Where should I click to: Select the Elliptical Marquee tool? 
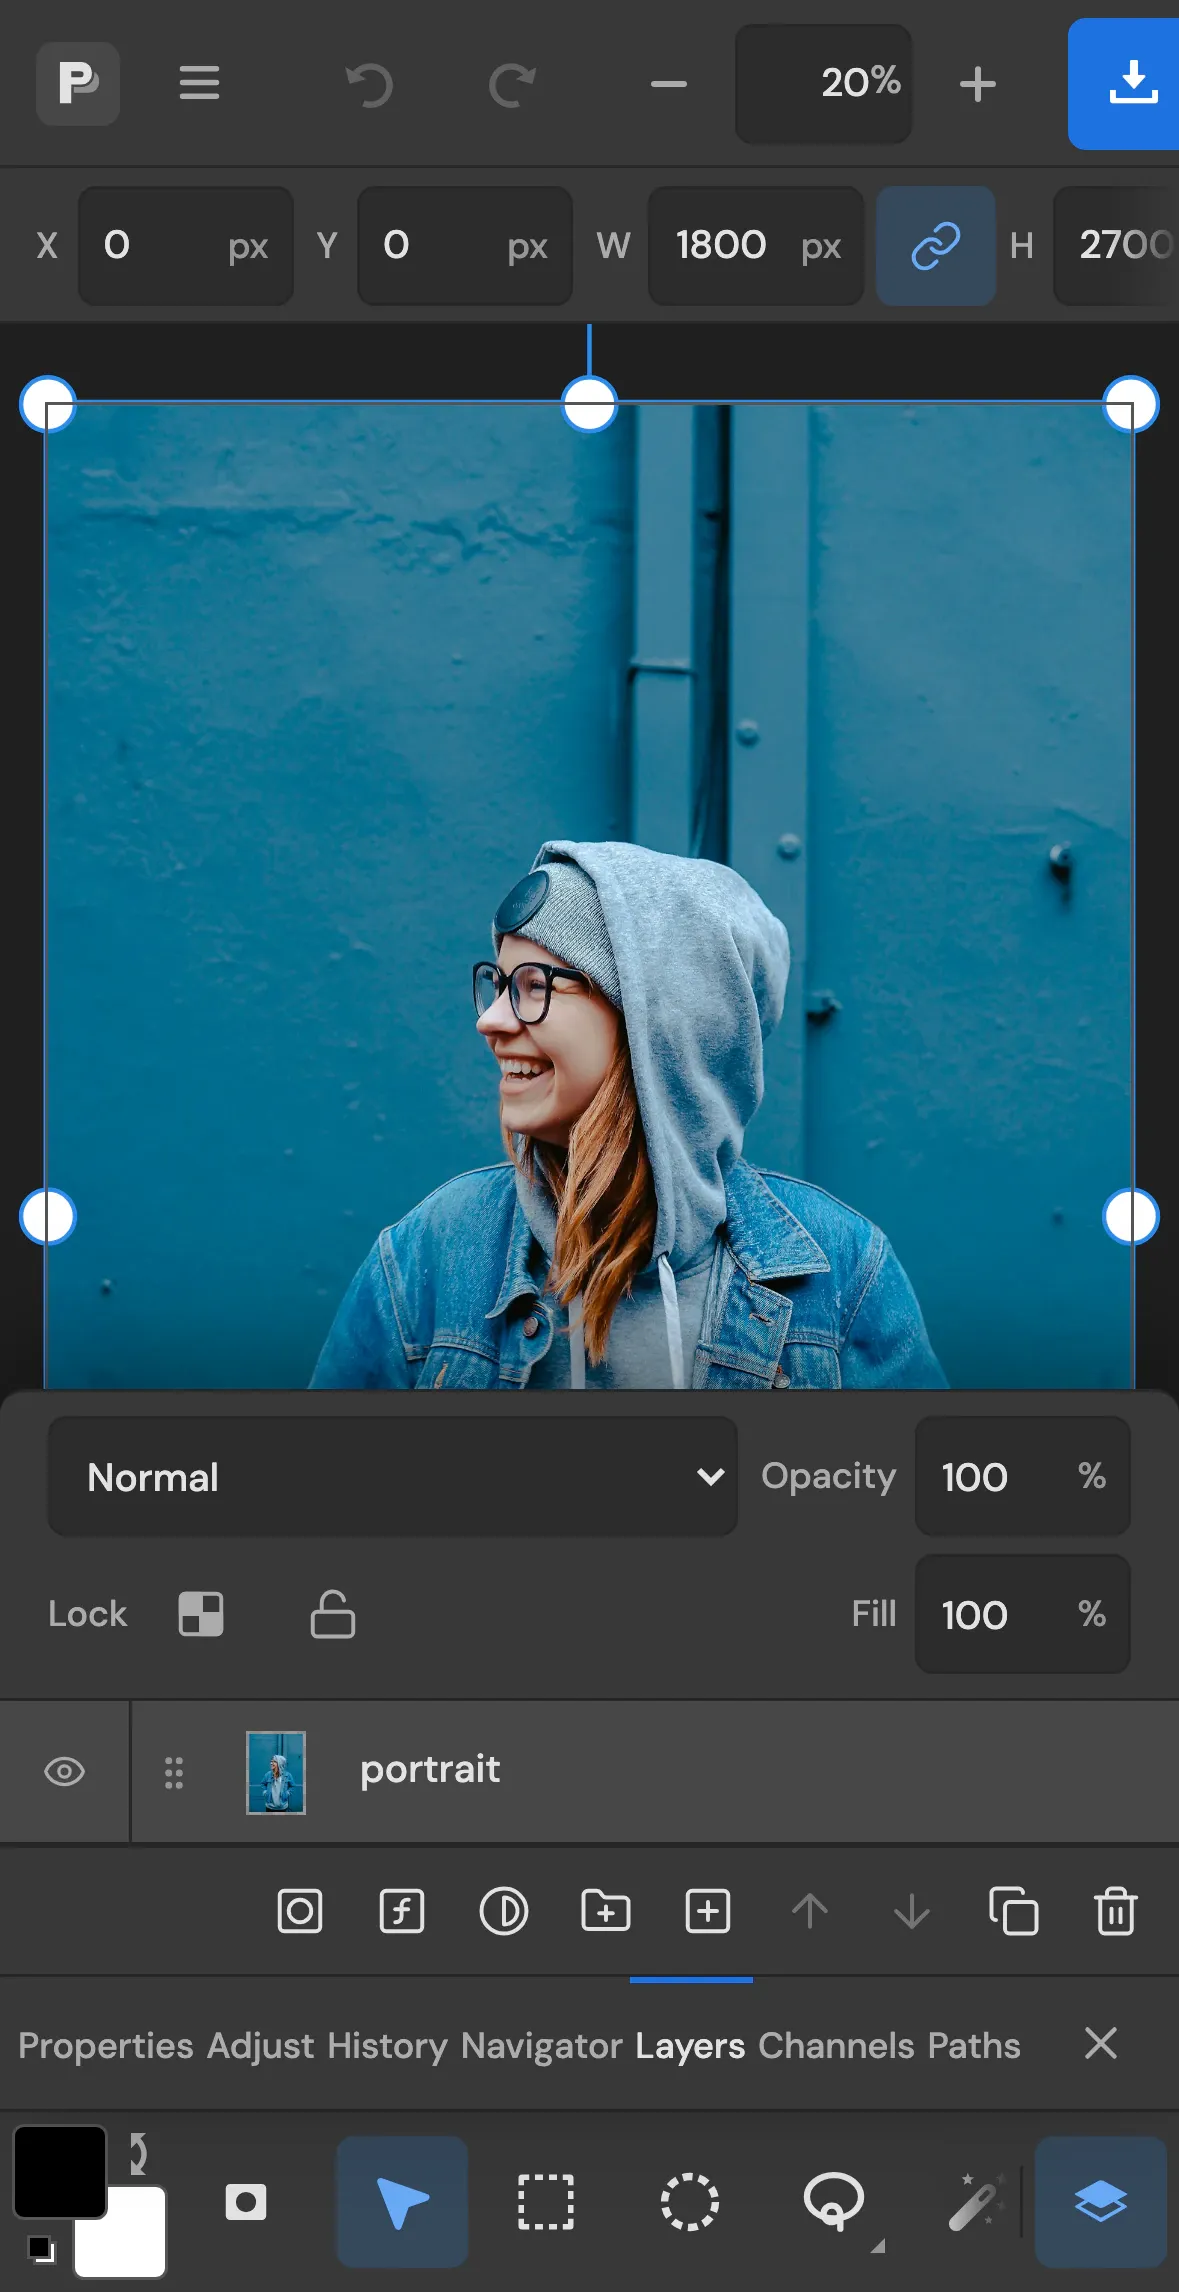[690, 2202]
